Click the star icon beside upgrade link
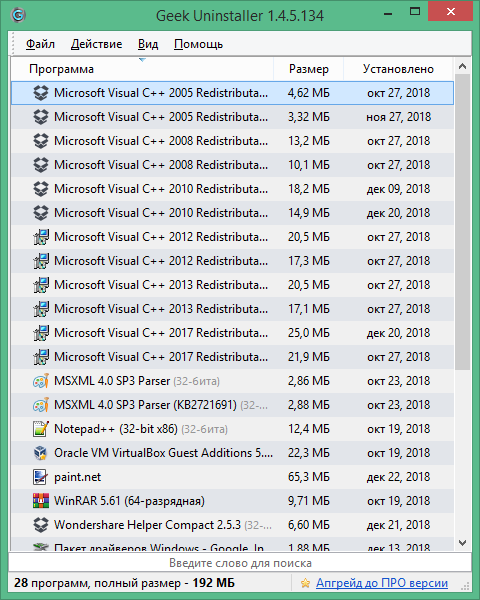Screen dimensions: 480x600 click(305, 583)
